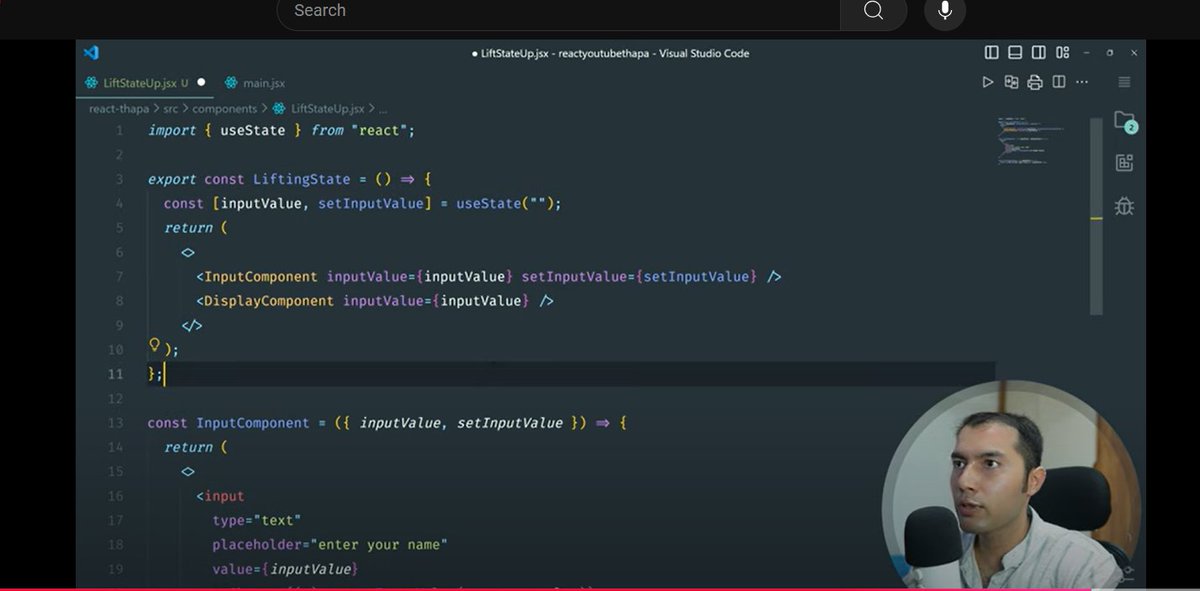Click line number 1 in gutter

[120, 131]
